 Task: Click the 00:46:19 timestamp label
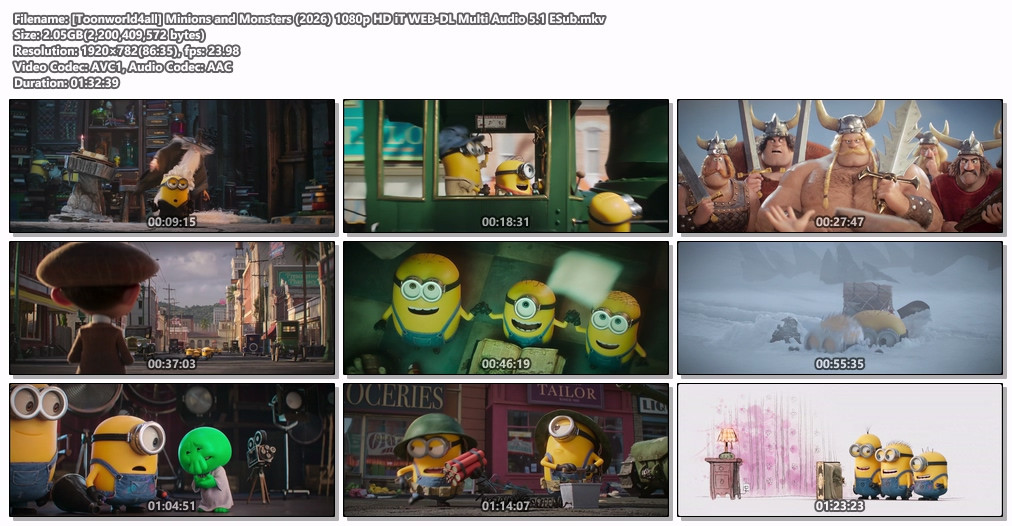click(x=505, y=364)
